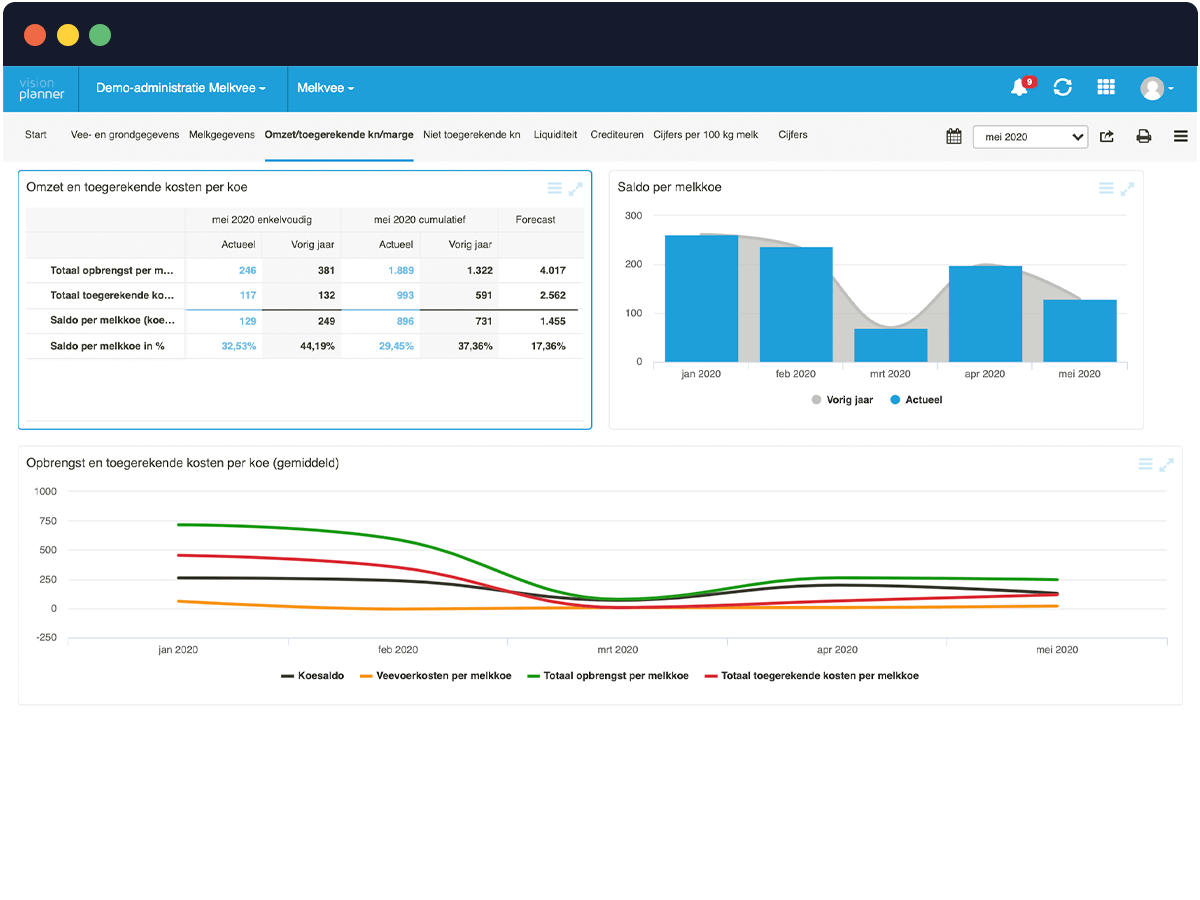Click the previous year value 381
Viewport: 1200px width, 900px height.
coord(326,270)
